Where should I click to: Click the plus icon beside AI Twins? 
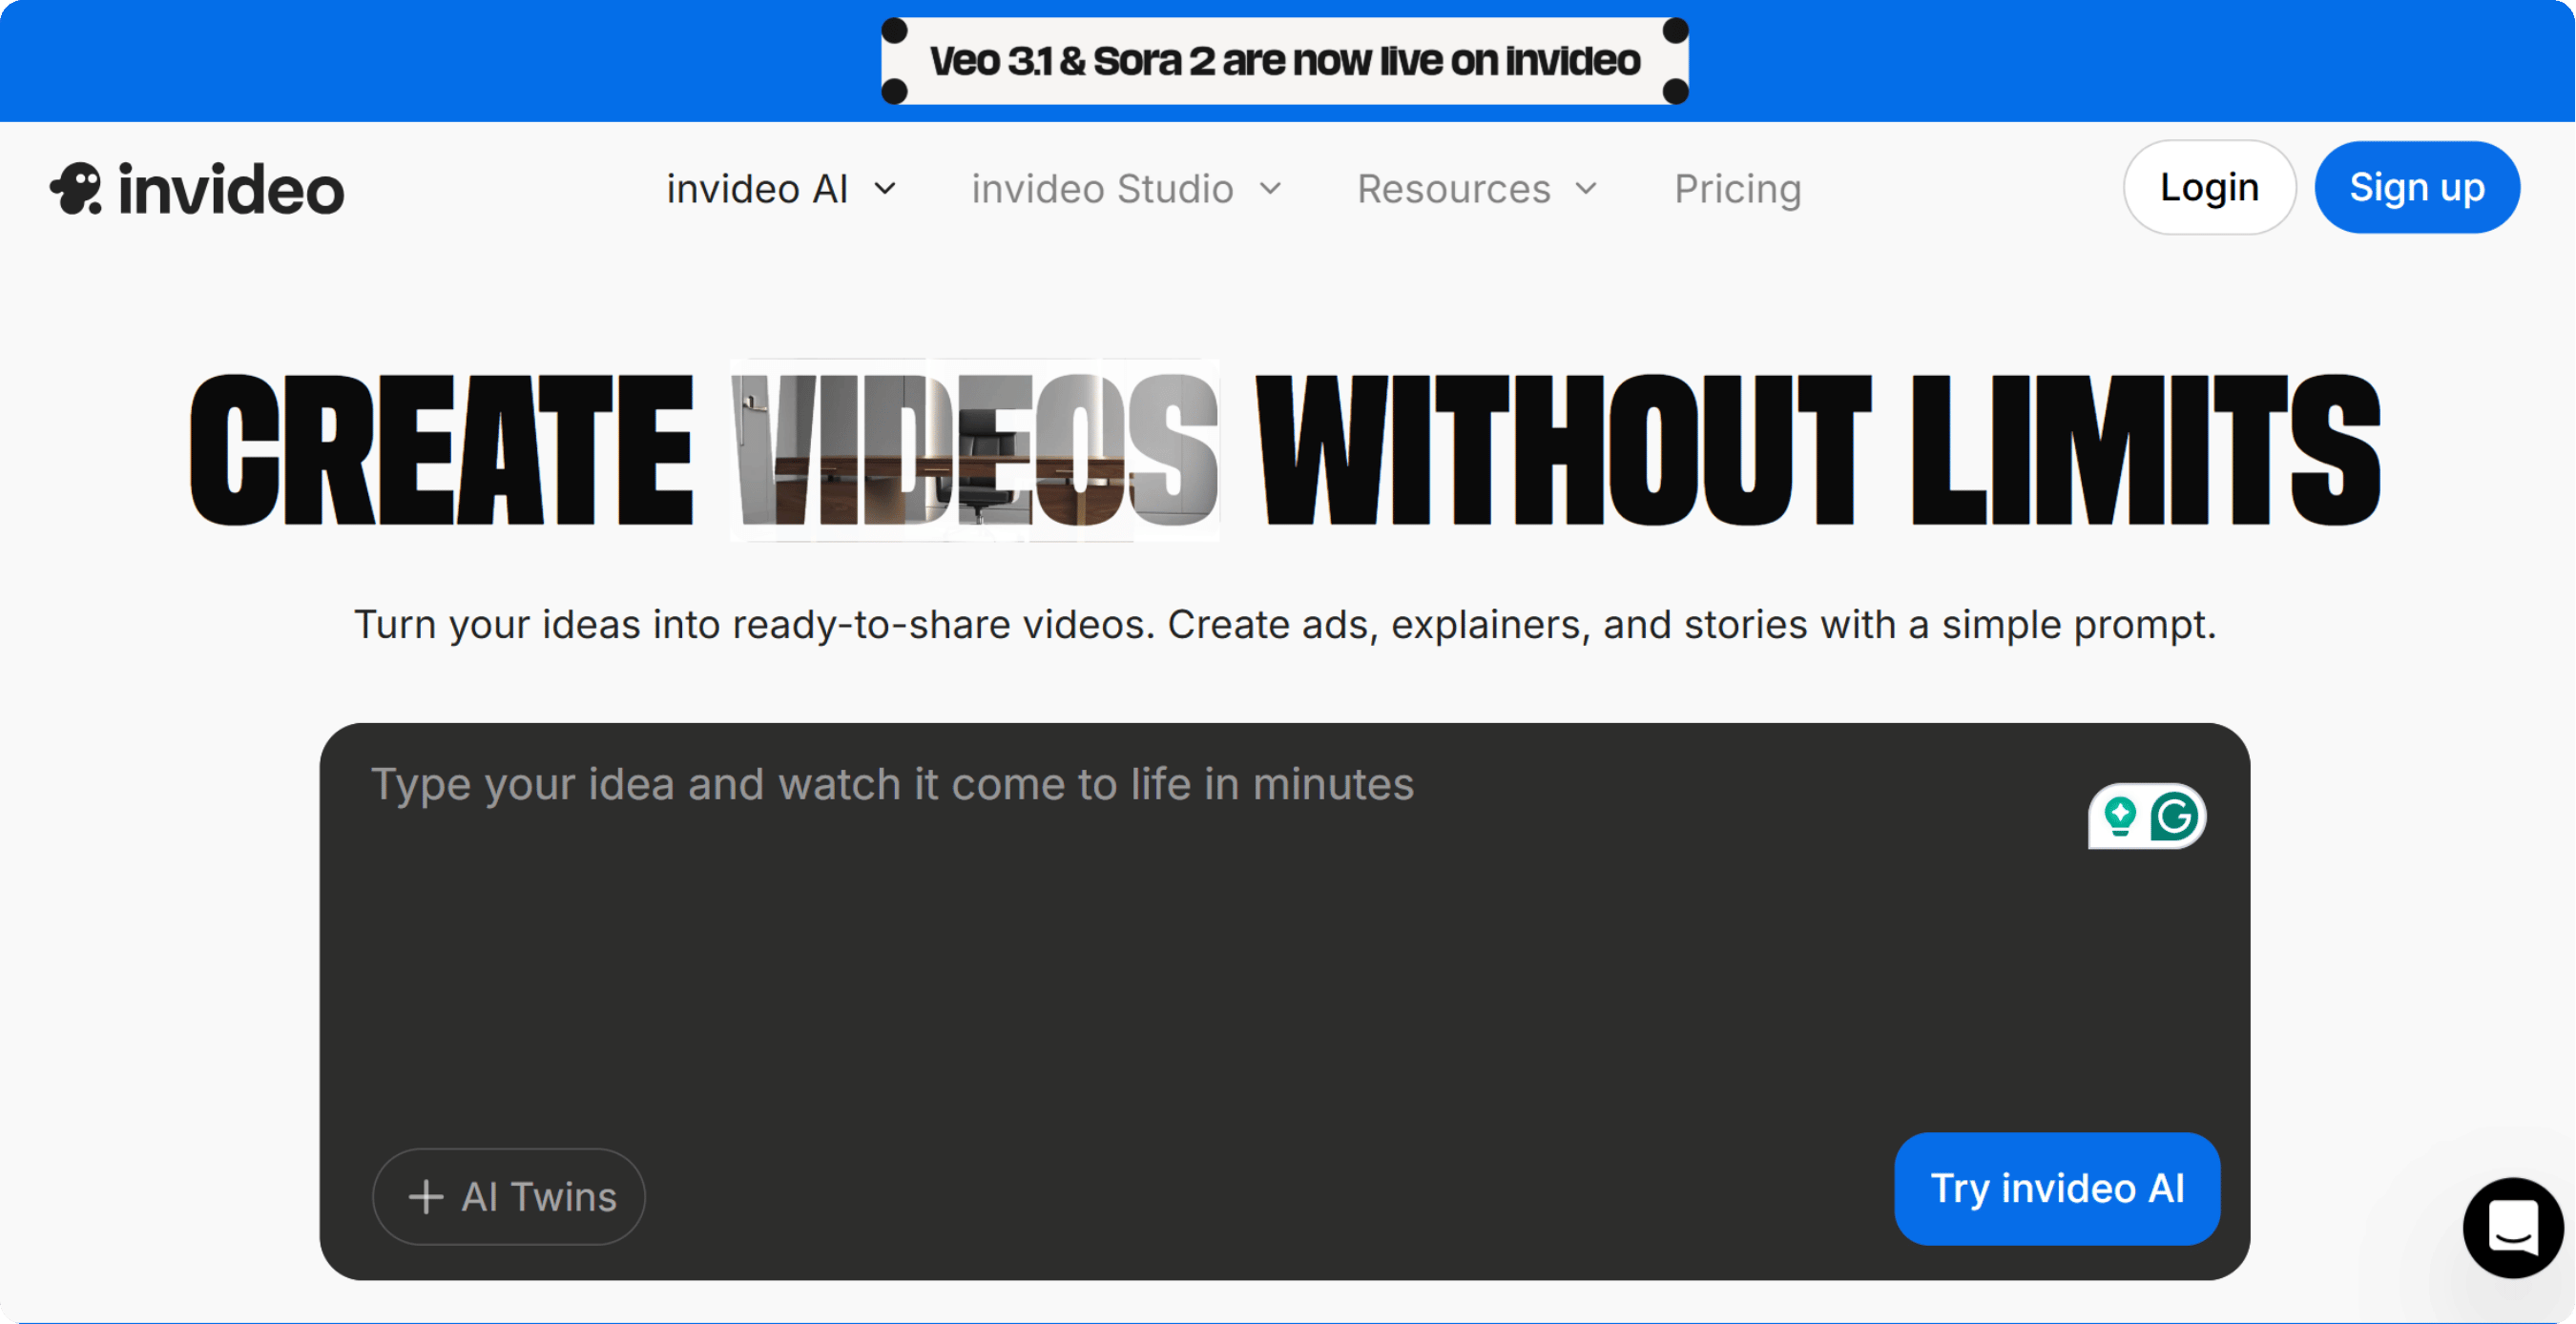[426, 1197]
